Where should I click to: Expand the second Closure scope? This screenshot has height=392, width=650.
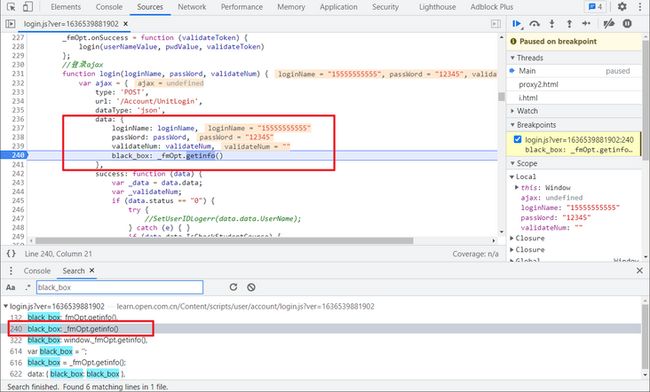pyautogui.click(x=512, y=249)
